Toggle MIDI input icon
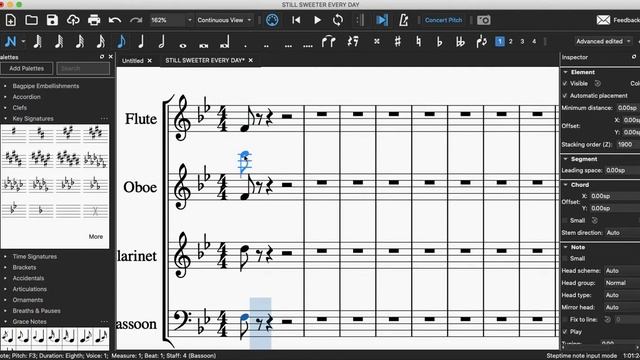 coord(272,20)
